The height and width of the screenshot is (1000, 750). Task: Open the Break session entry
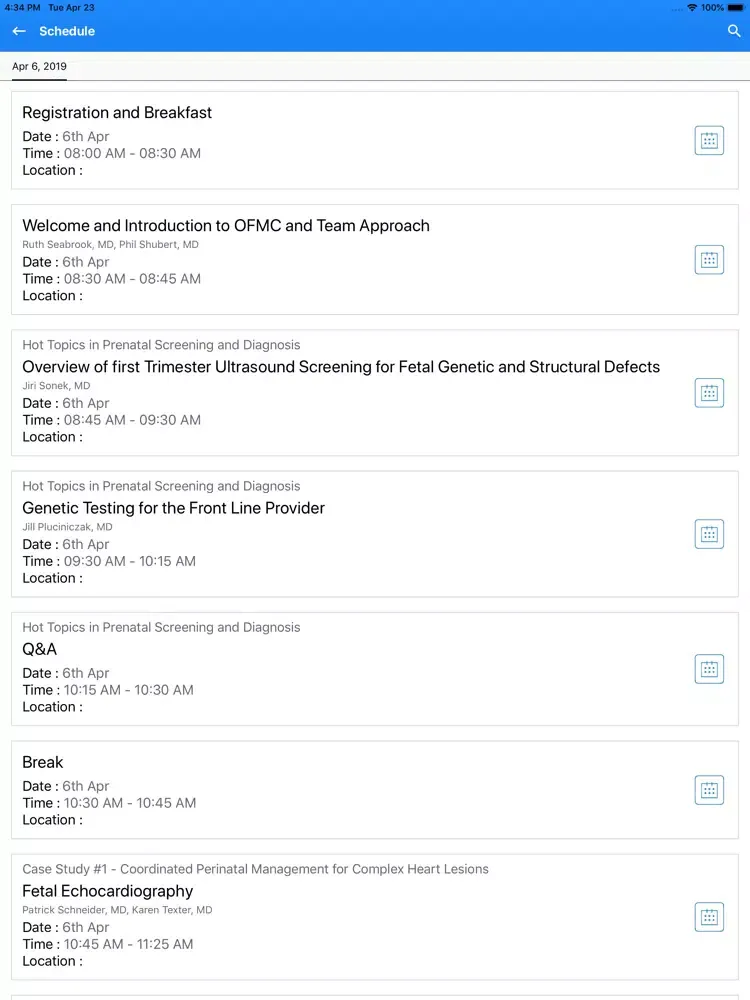coord(43,762)
